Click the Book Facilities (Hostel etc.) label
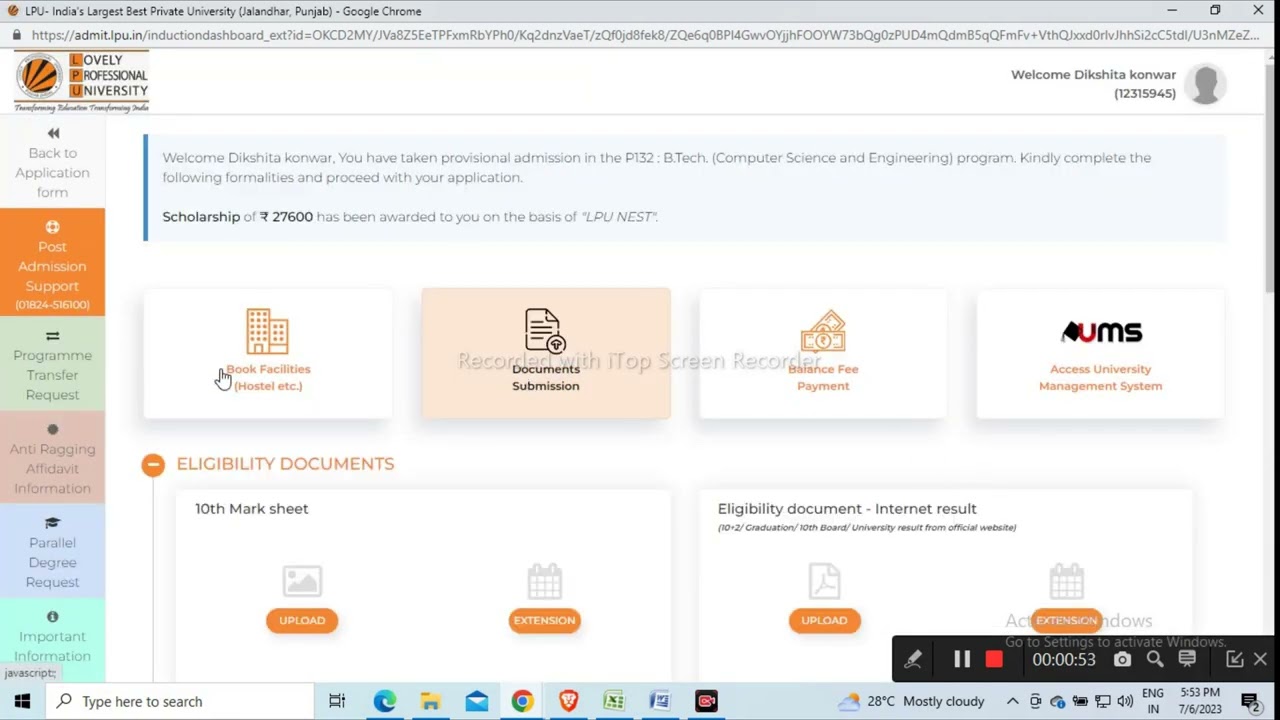The height and width of the screenshot is (720, 1280). [268, 377]
